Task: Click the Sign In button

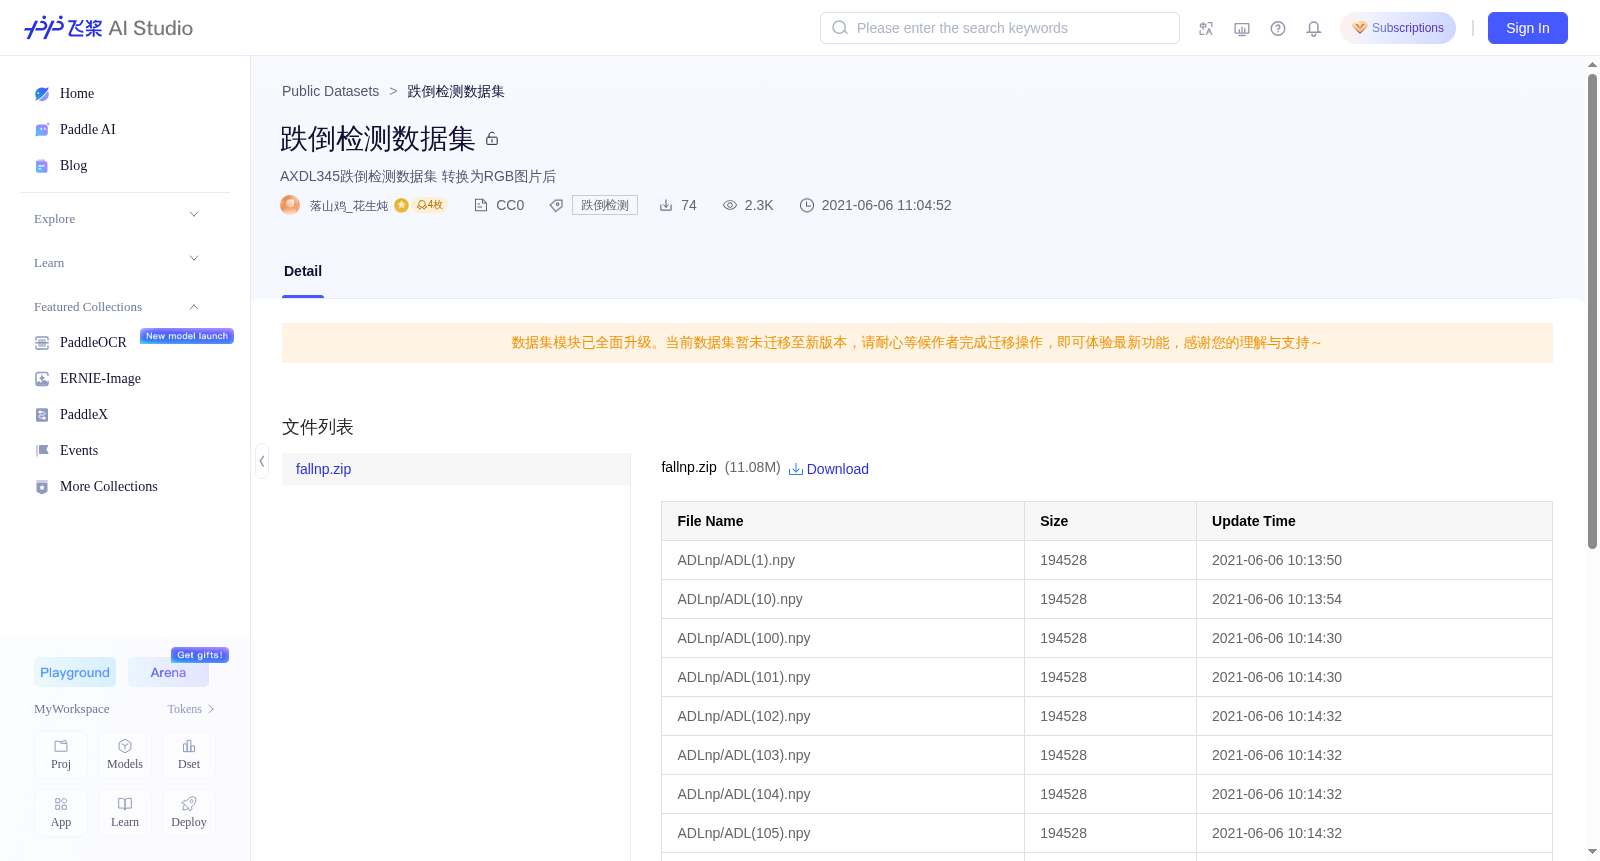Action: point(1528,28)
